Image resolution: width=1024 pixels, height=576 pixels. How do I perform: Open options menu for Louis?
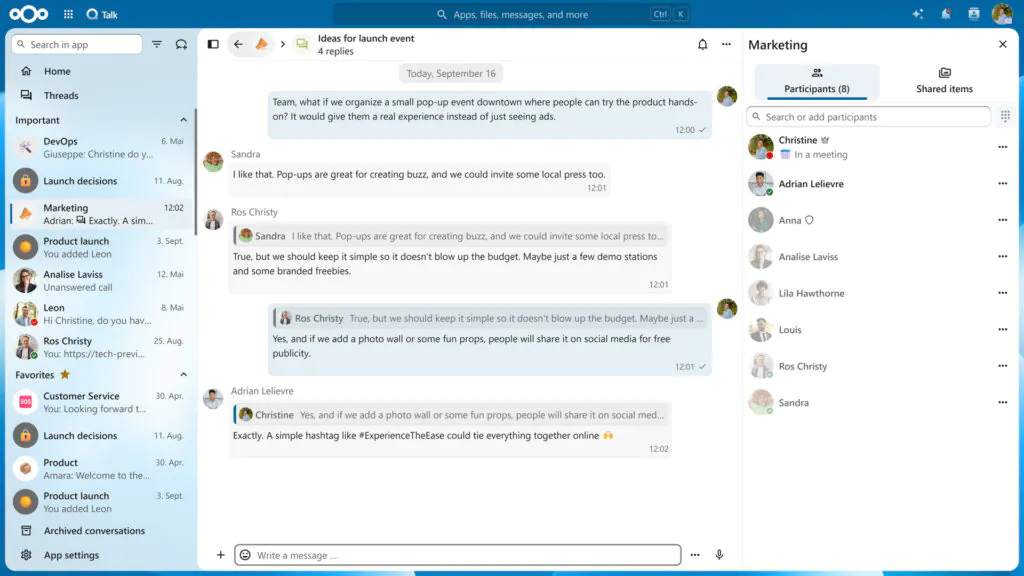pyautogui.click(x=1002, y=330)
